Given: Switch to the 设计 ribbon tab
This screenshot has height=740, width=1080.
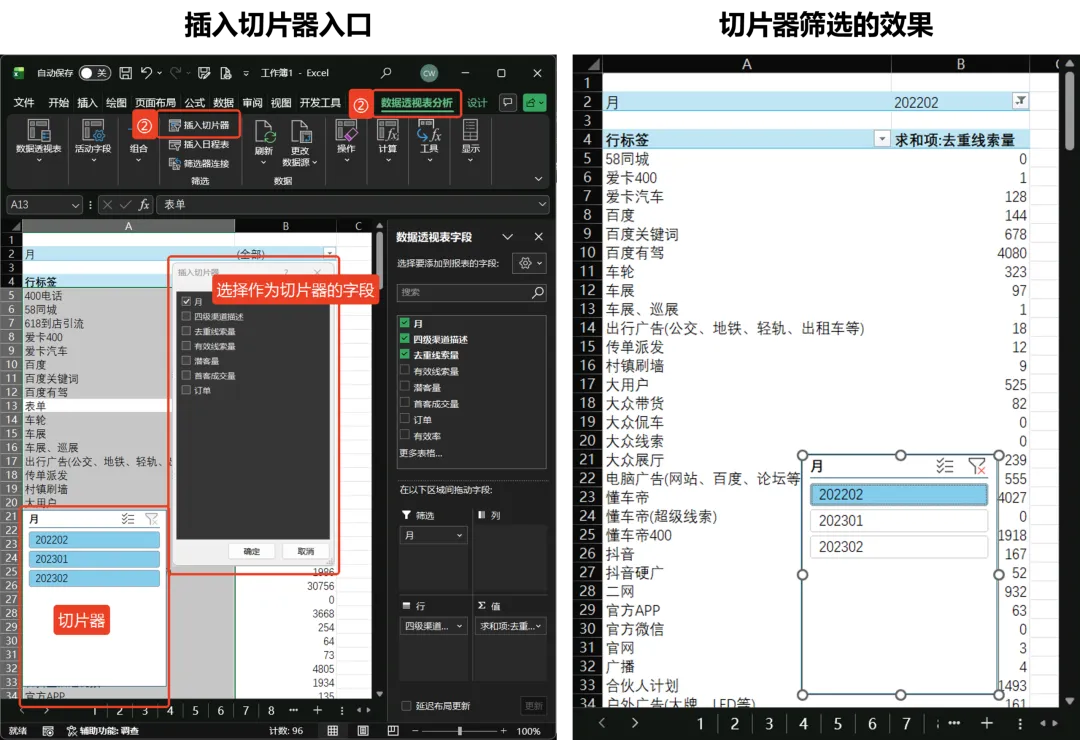Looking at the screenshot, I should pos(477,103).
